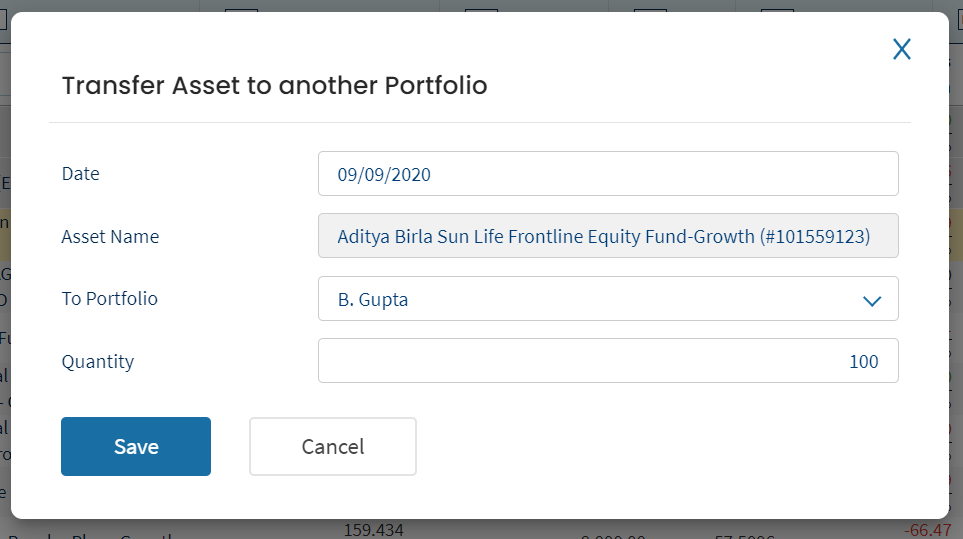
Task: Open the B. Gupta portfolio selector
Action: (x=607, y=299)
